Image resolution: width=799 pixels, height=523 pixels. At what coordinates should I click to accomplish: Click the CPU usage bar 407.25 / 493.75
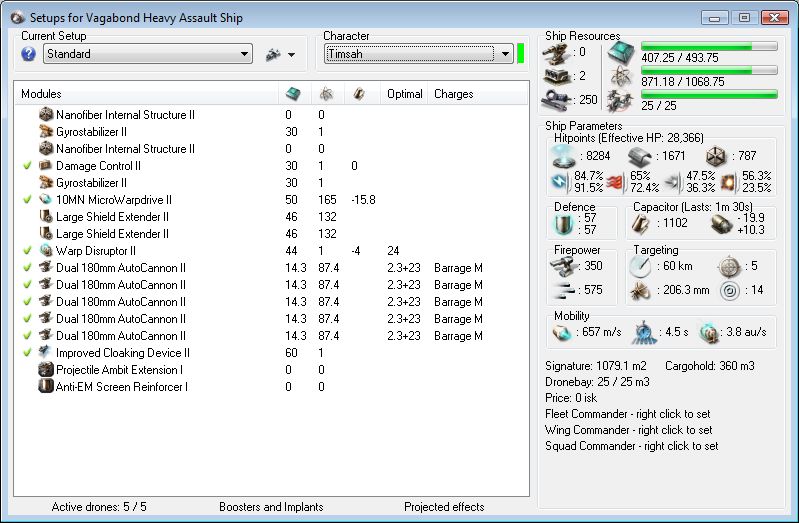coord(709,46)
